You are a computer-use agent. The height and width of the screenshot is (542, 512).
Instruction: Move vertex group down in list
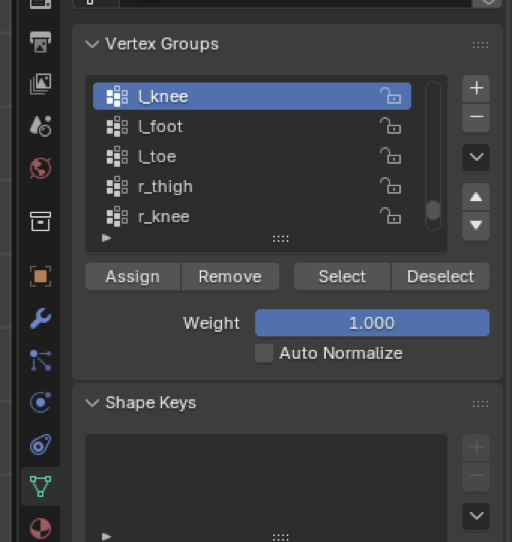pos(476,226)
